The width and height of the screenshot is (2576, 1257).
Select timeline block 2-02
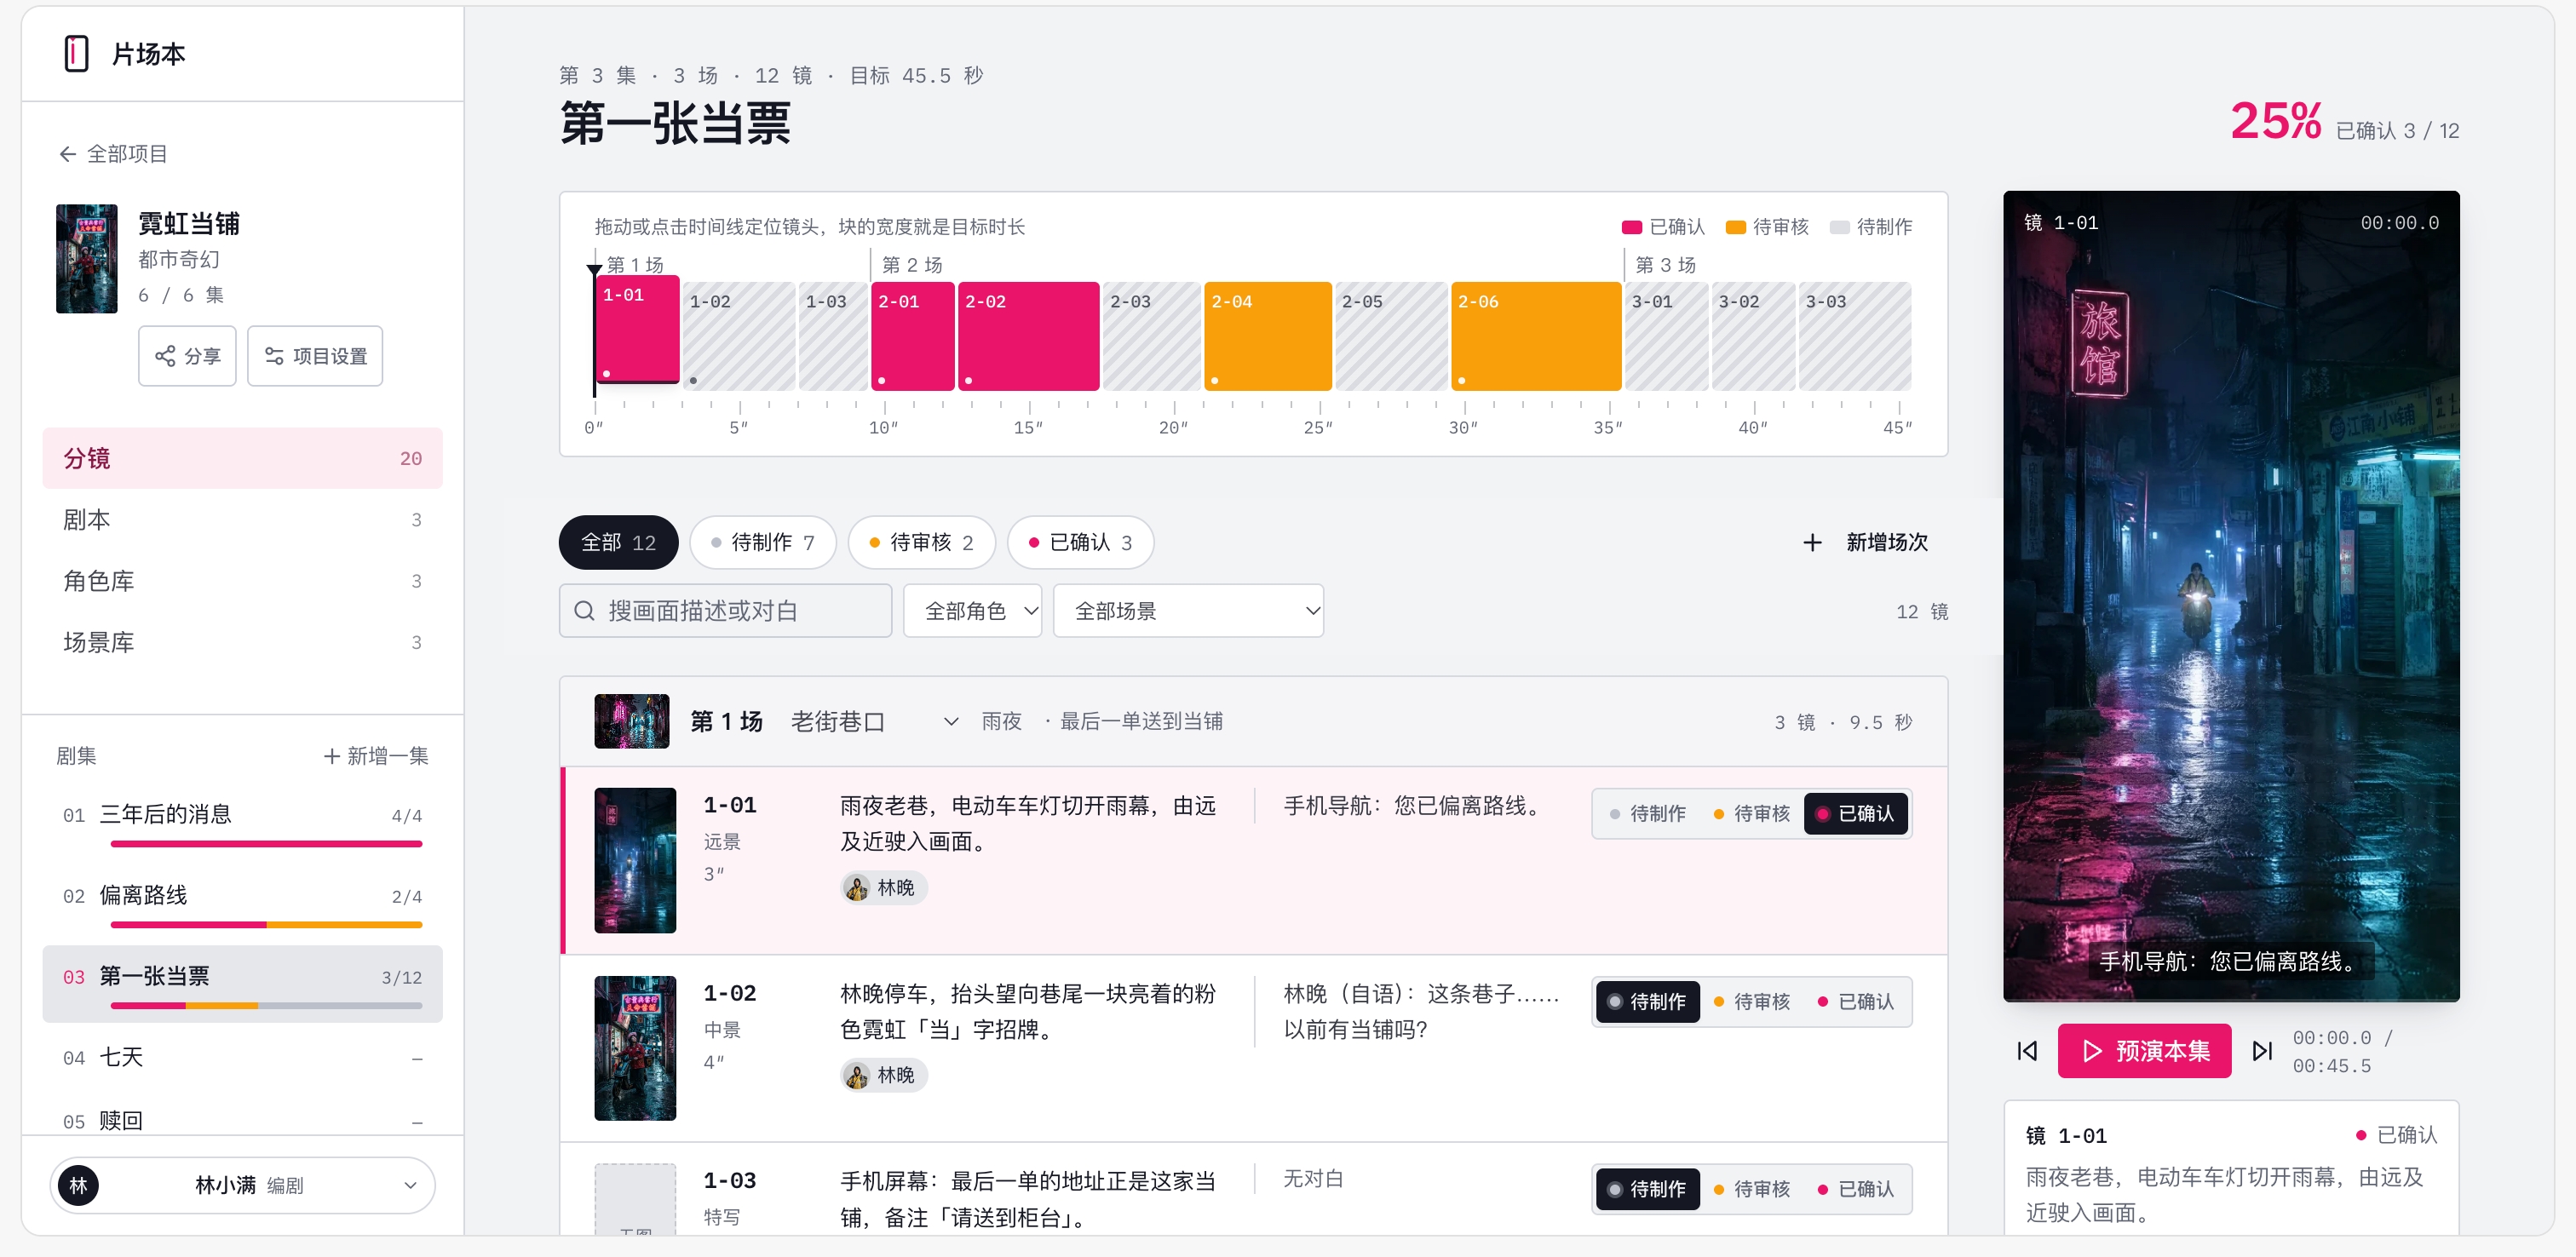[x=1028, y=336]
